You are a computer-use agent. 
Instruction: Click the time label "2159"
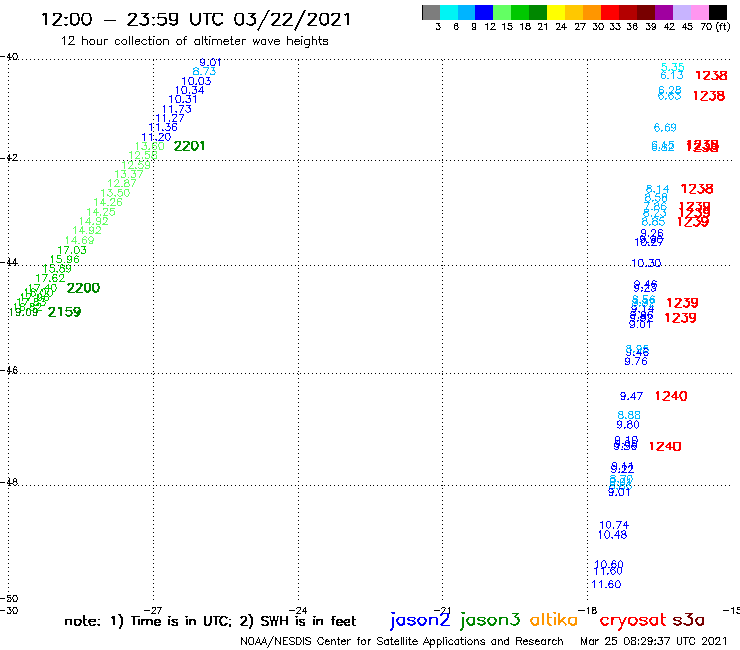pos(65,312)
